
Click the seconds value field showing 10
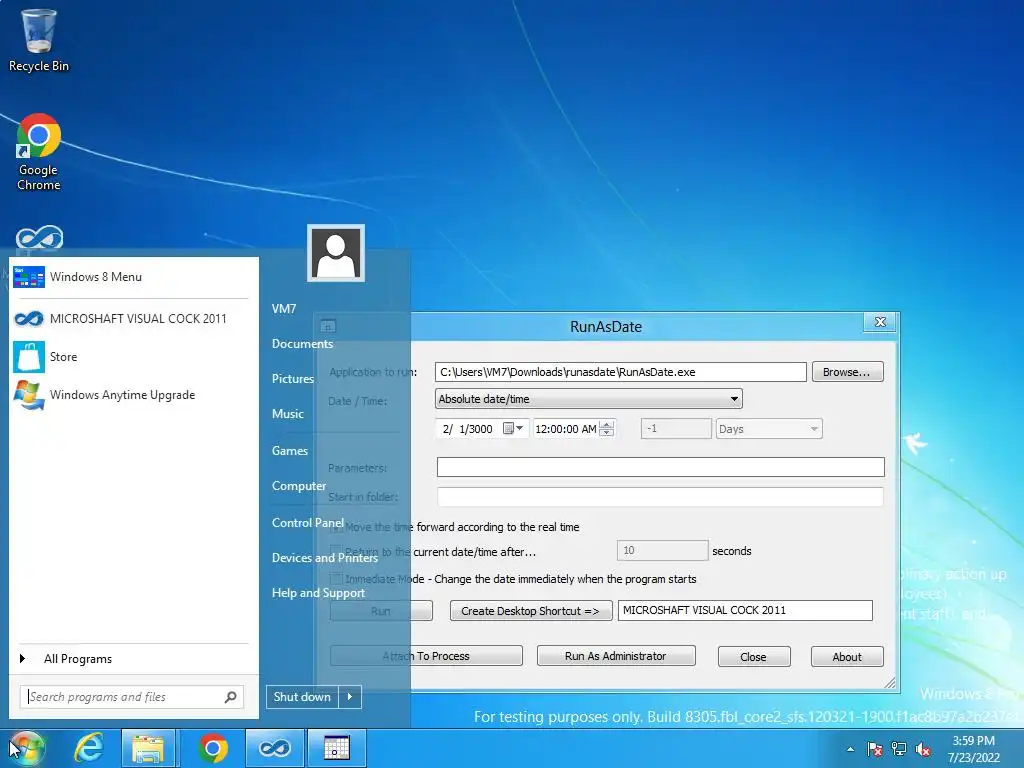pyautogui.click(x=662, y=551)
